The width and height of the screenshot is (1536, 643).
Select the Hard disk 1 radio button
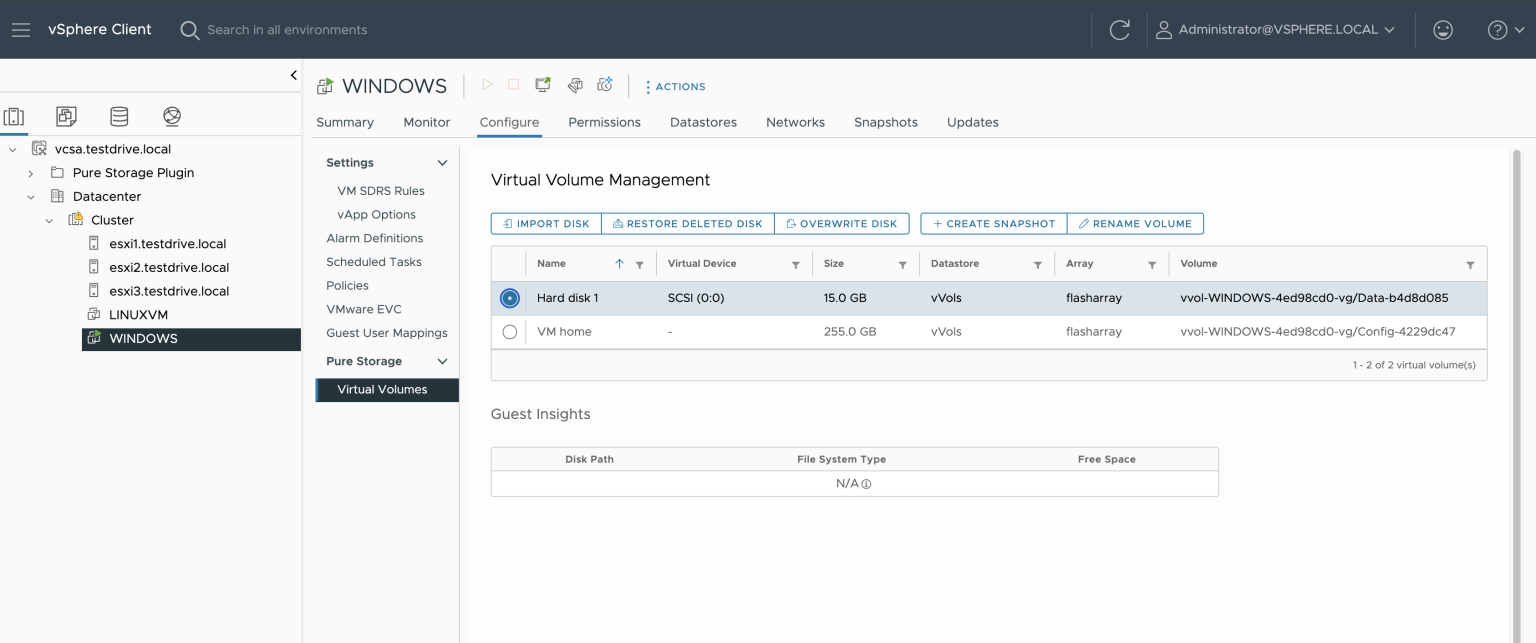(510, 298)
